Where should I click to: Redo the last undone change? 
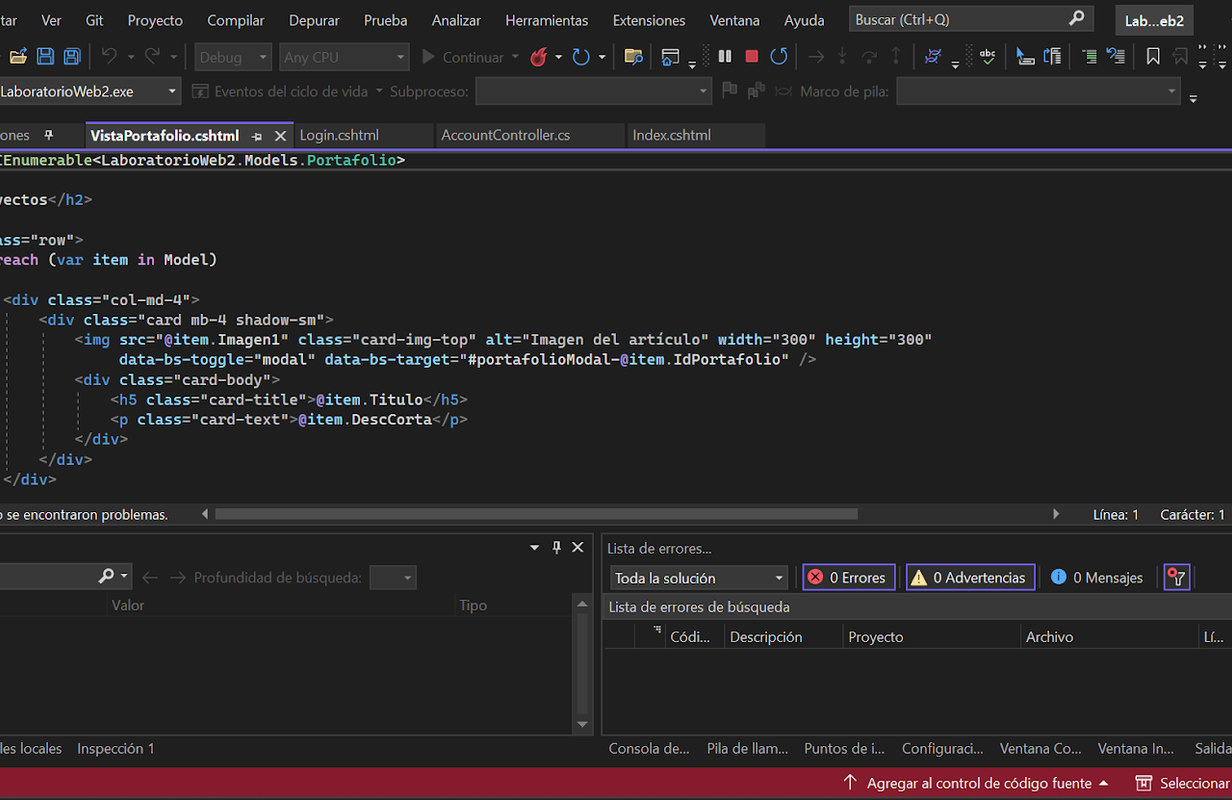pos(152,57)
